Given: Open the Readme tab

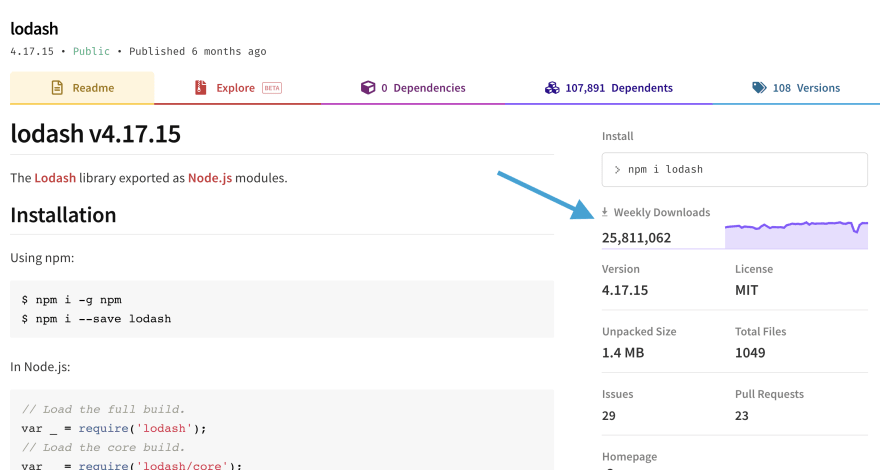Looking at the screenshot, I should [x=82, y=88].
